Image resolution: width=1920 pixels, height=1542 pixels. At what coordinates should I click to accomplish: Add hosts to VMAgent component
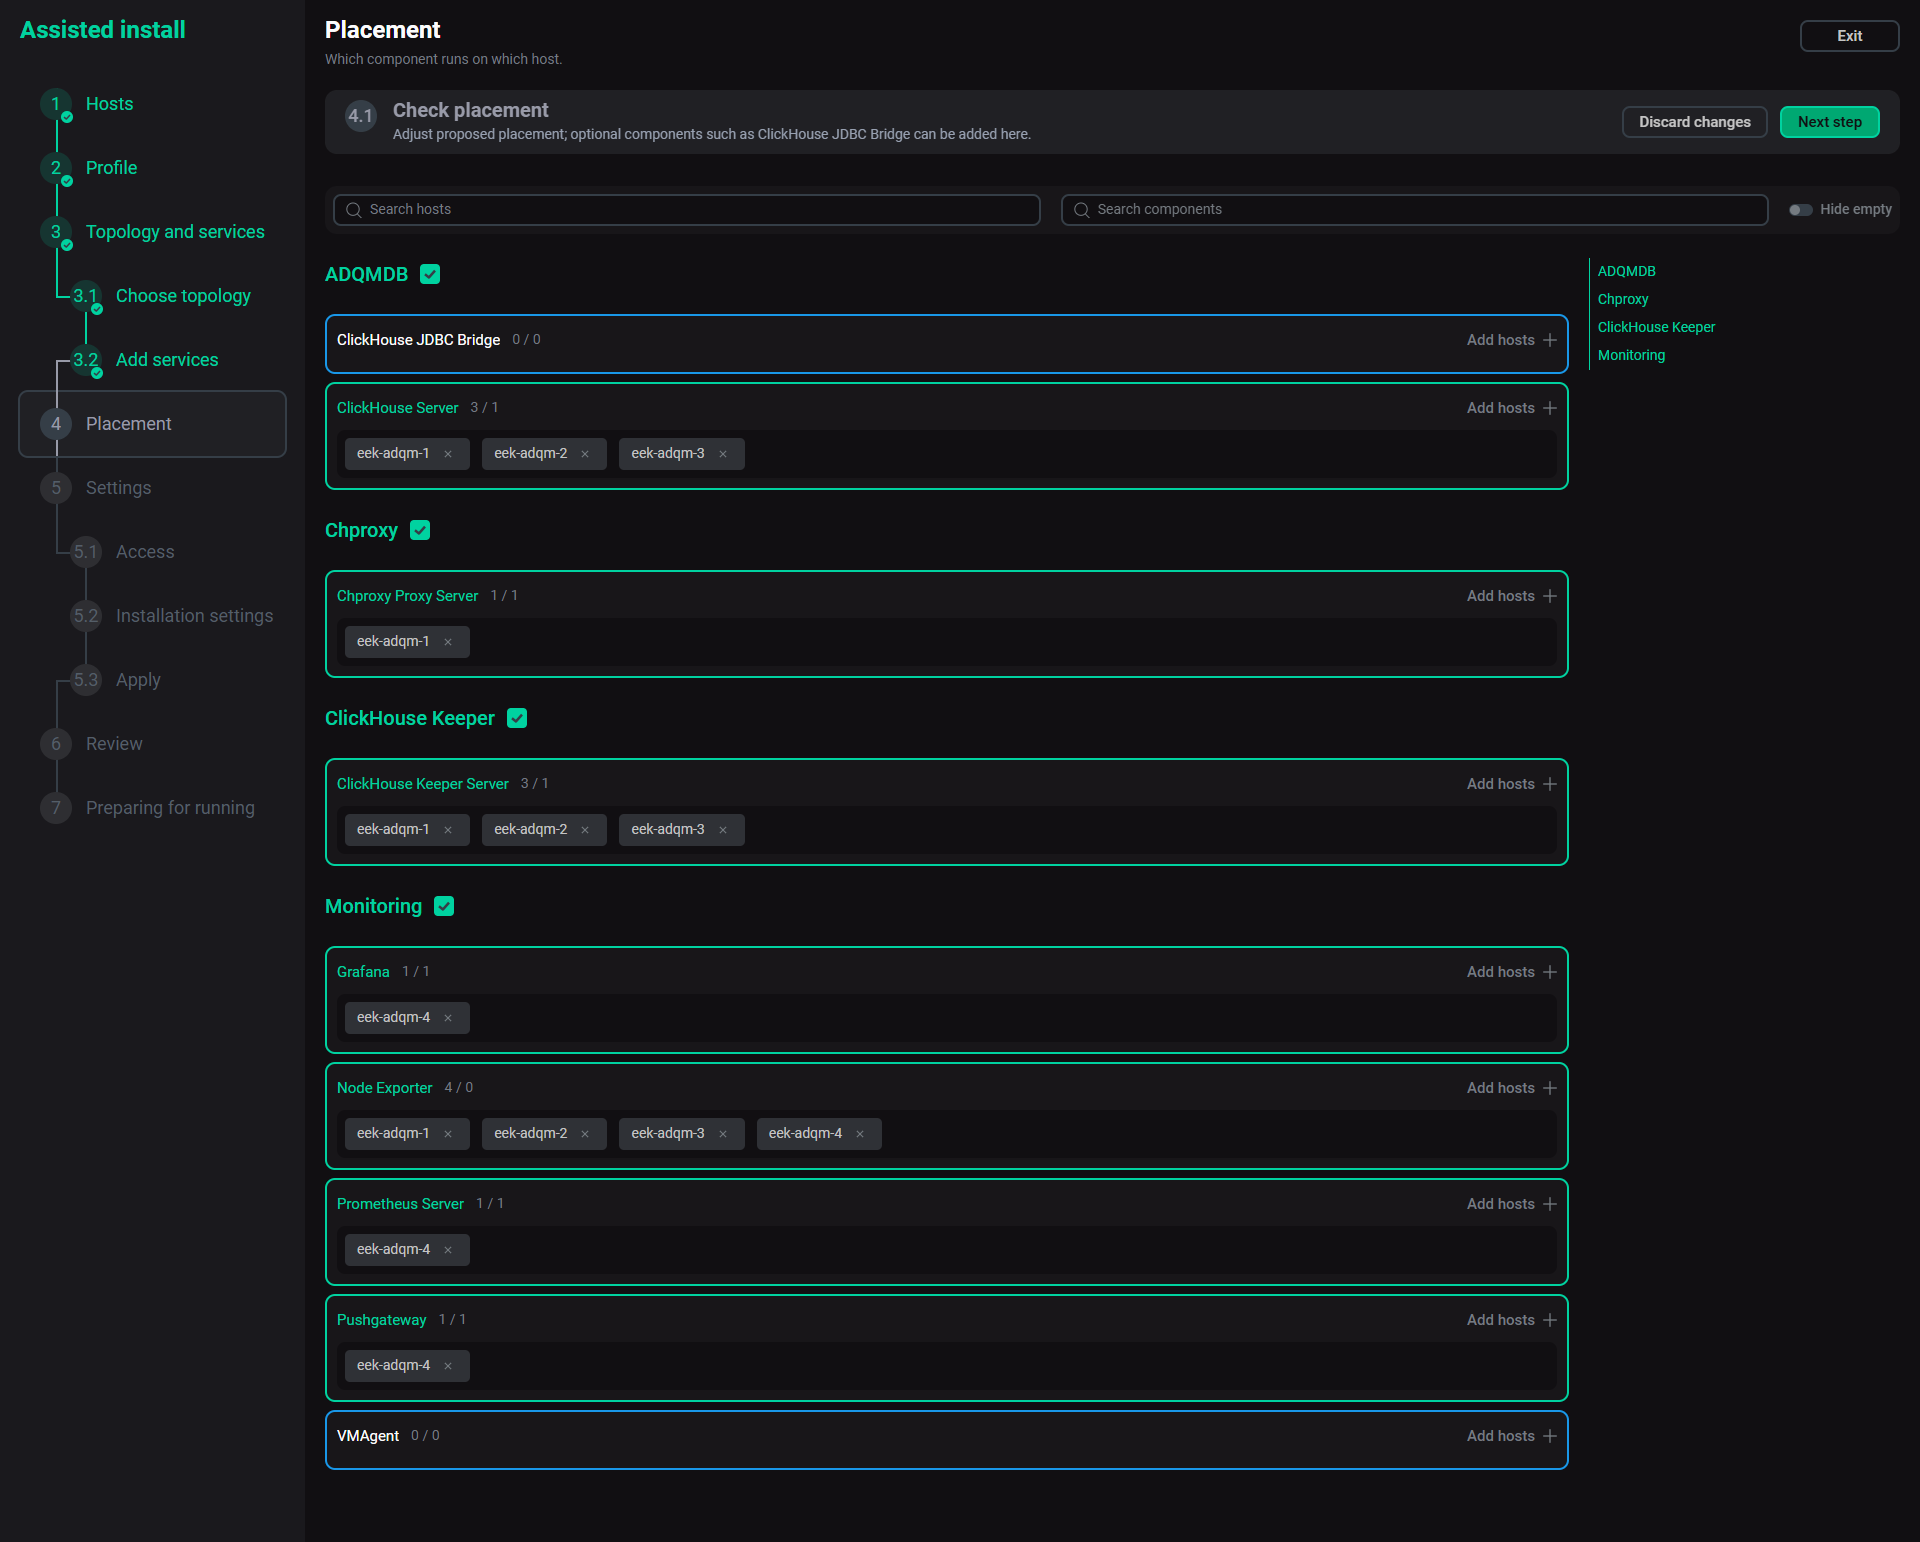[1511, 1436]
